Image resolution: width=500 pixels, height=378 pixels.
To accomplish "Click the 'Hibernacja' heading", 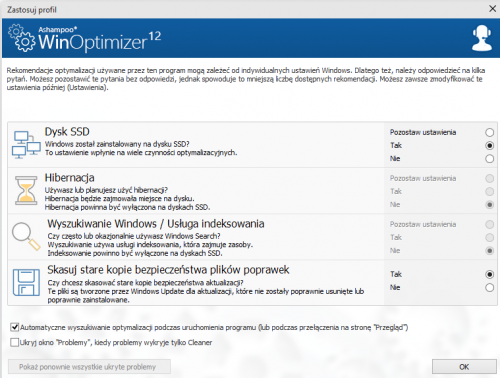I will pyautogui.click(x=69, y=178).
